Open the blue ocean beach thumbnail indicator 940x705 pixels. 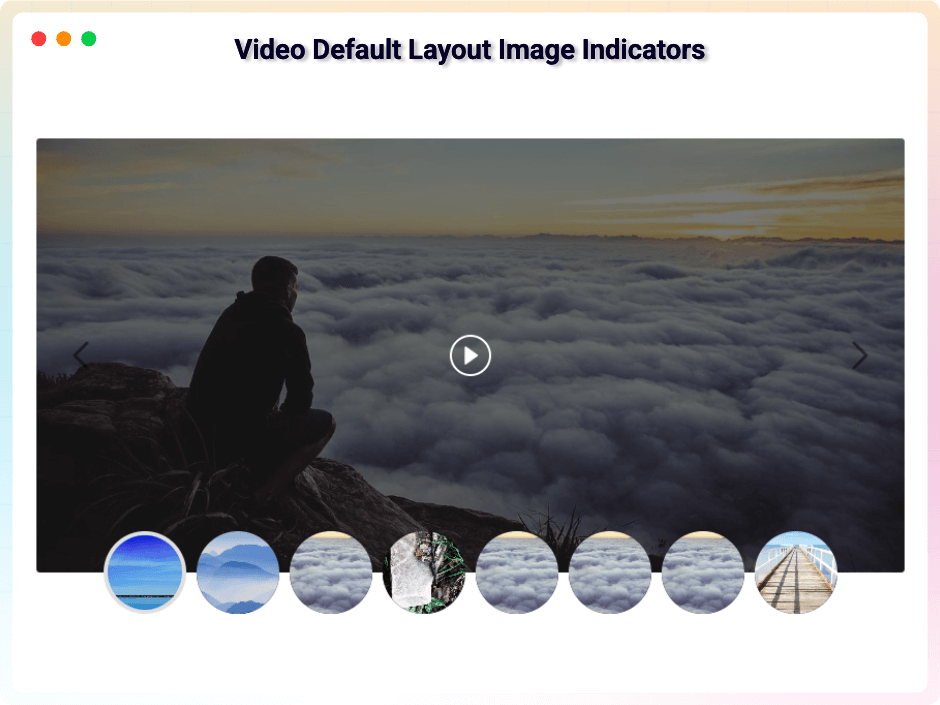[144, 573]
